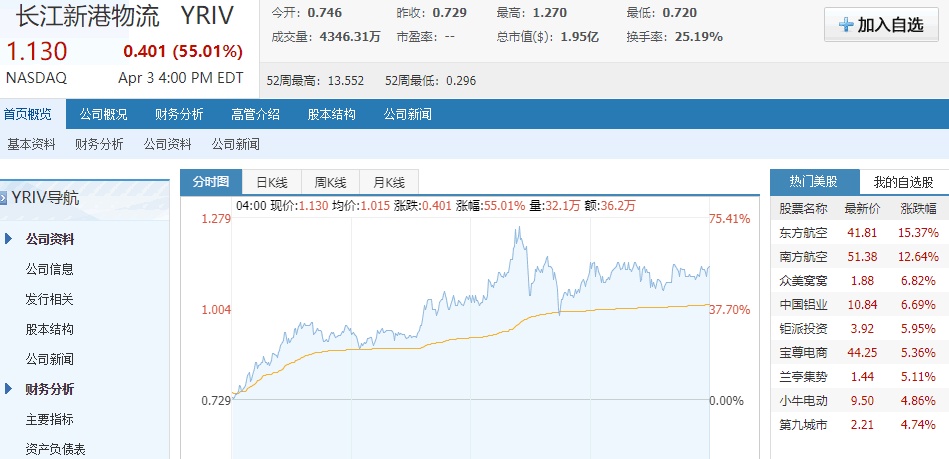Screen dimensions: 949x459
Task: Click the current price 1.130
Action: (x=37, y=52)
